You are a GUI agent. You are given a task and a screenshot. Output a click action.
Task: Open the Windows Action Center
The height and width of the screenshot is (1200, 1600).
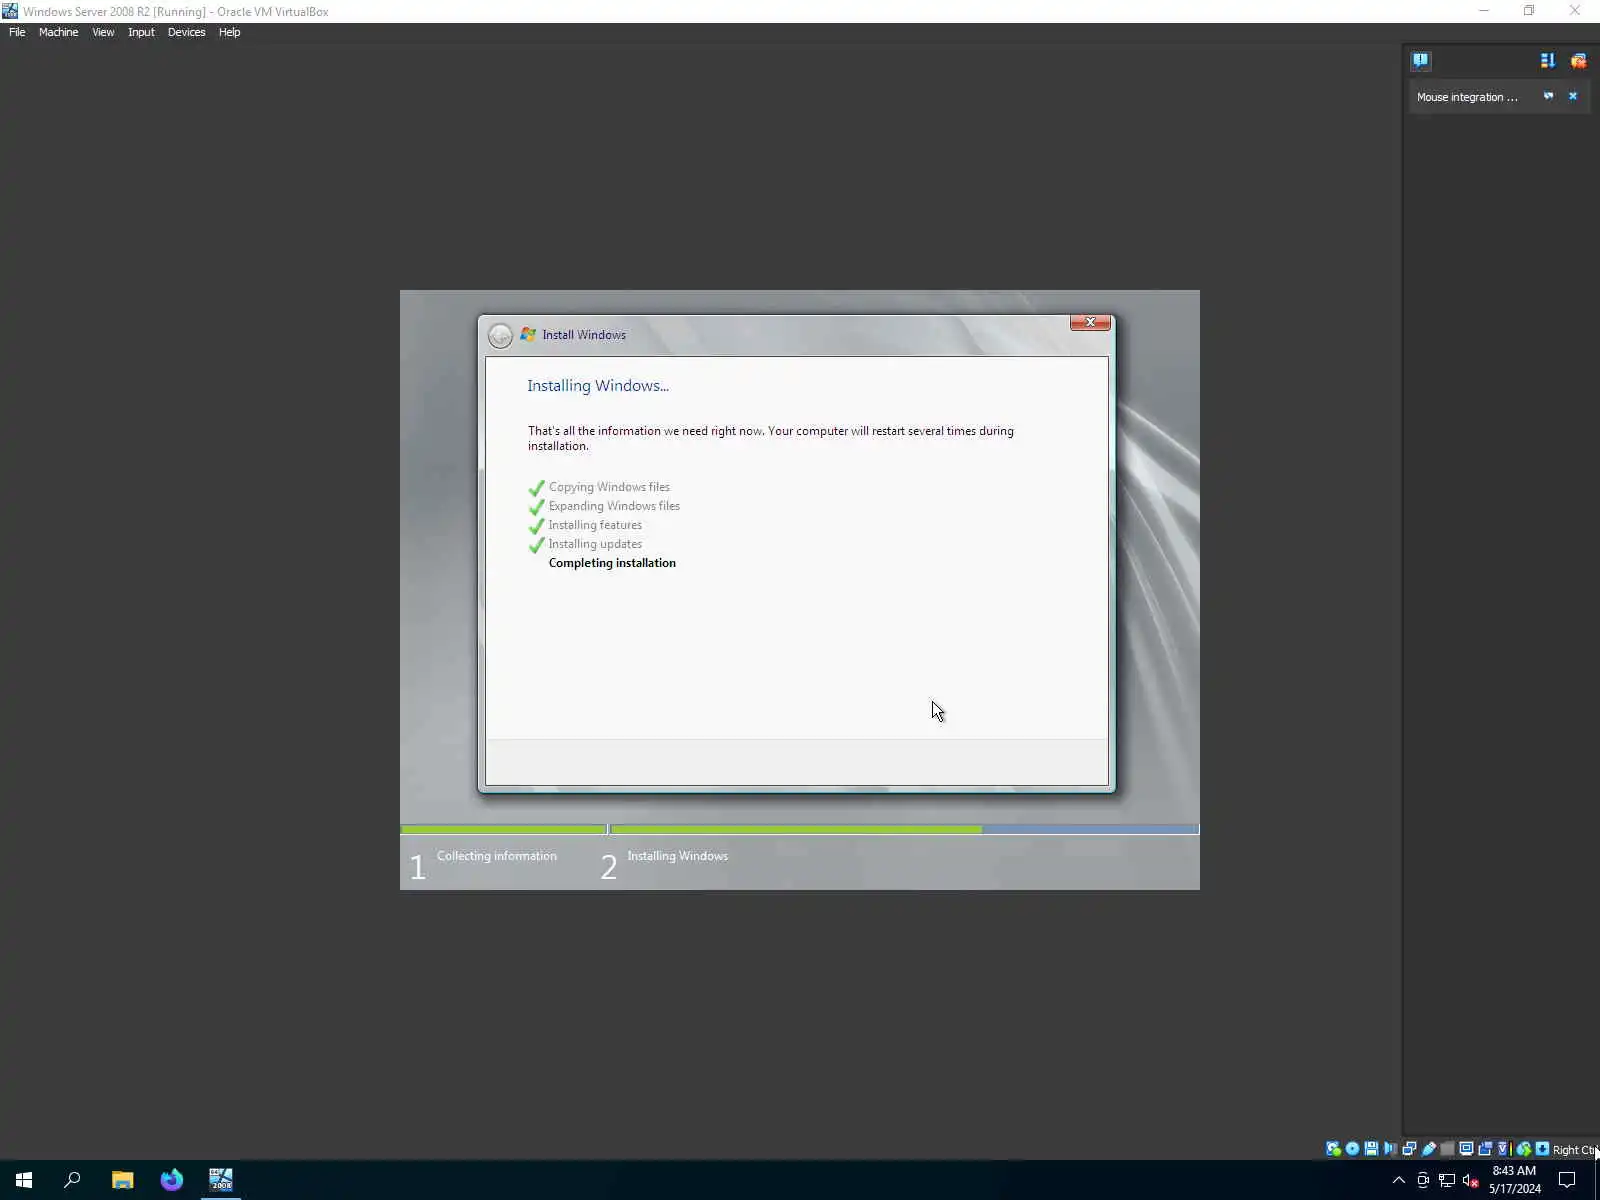tap(1567, 1180)
